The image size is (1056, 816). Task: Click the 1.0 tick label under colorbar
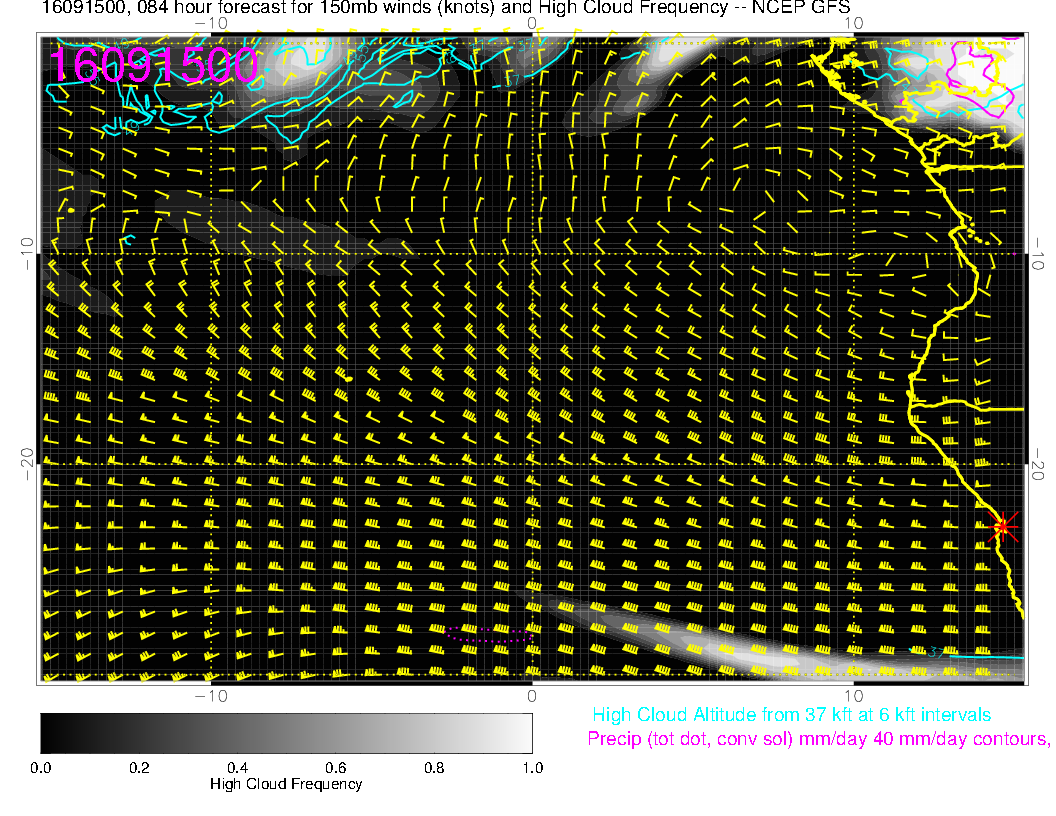click(x=531, y=768)
